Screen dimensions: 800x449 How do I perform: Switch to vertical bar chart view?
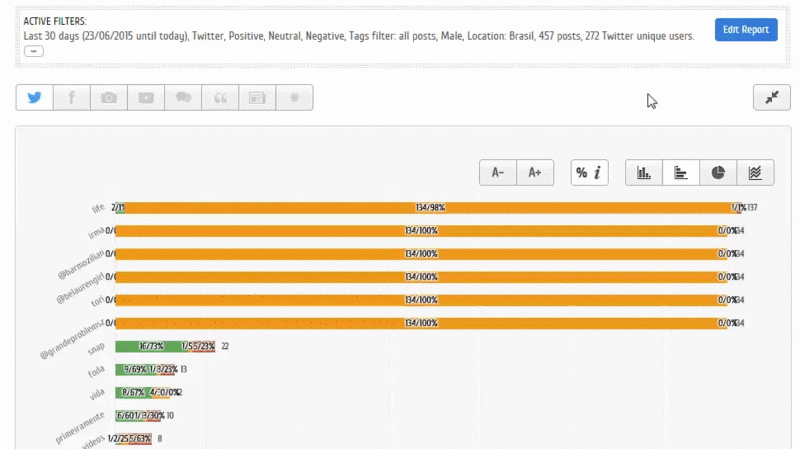(x=644, y=172)
